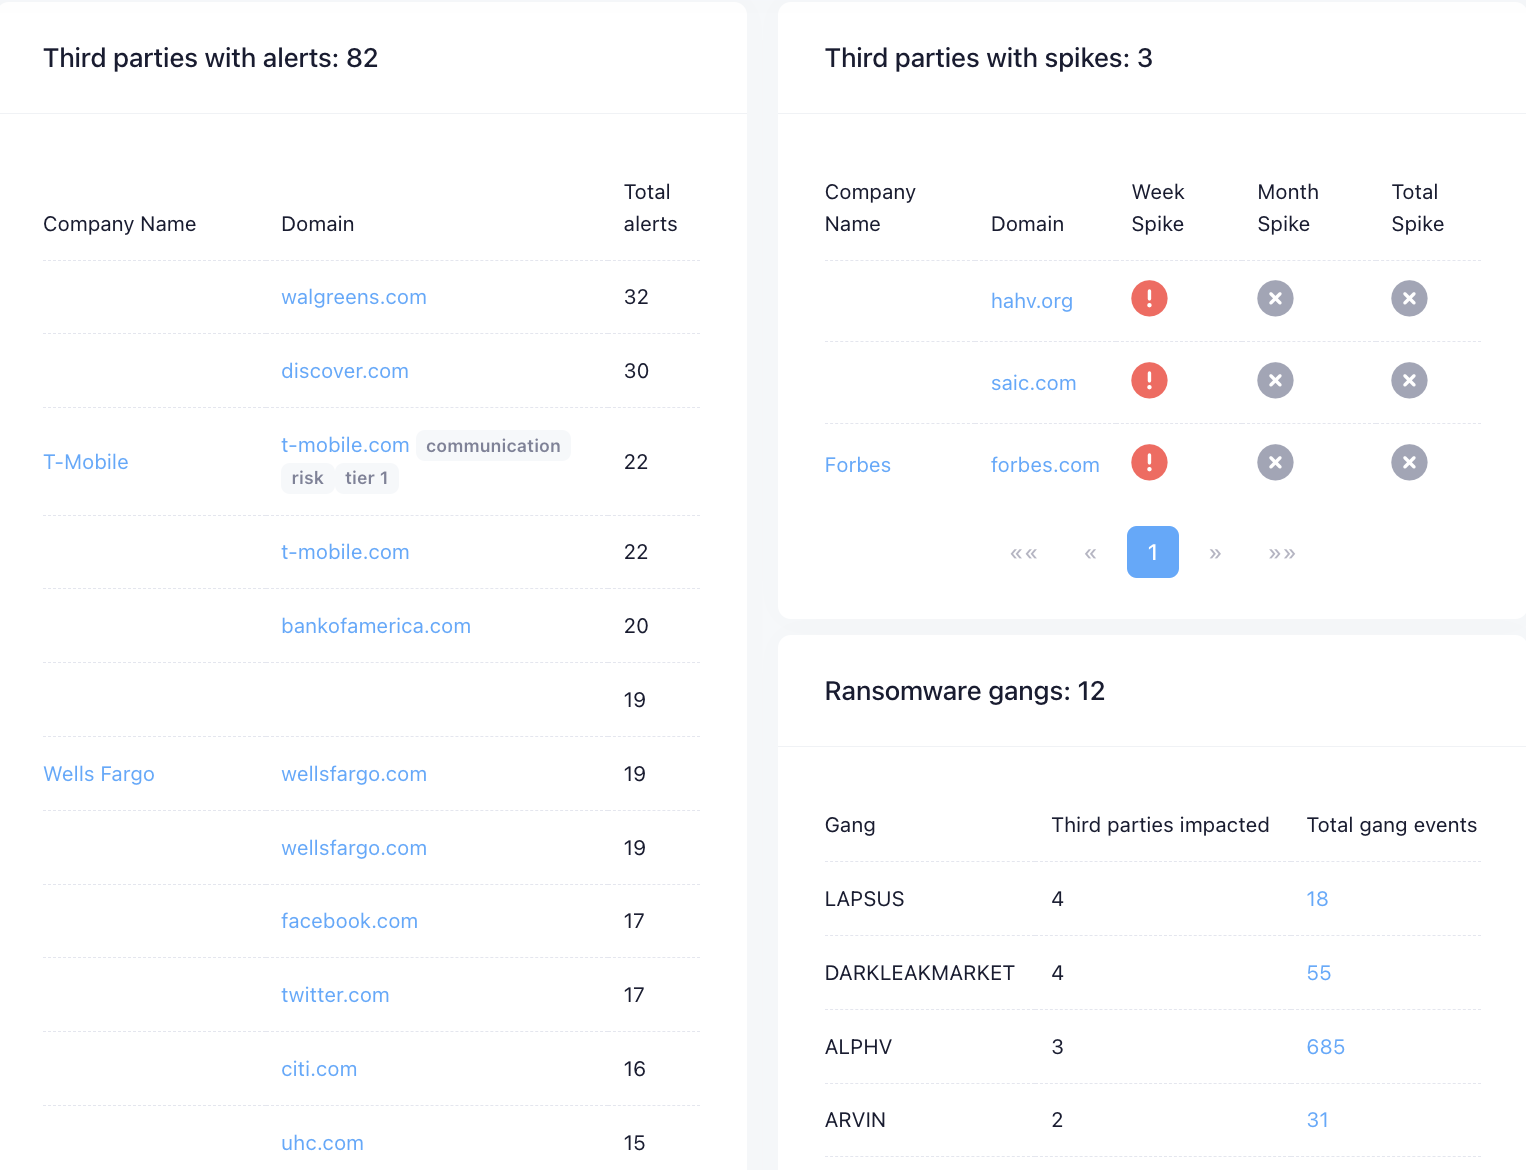
Task: Click the month spike X icon for forbes.com
Action: [1275, 462]
